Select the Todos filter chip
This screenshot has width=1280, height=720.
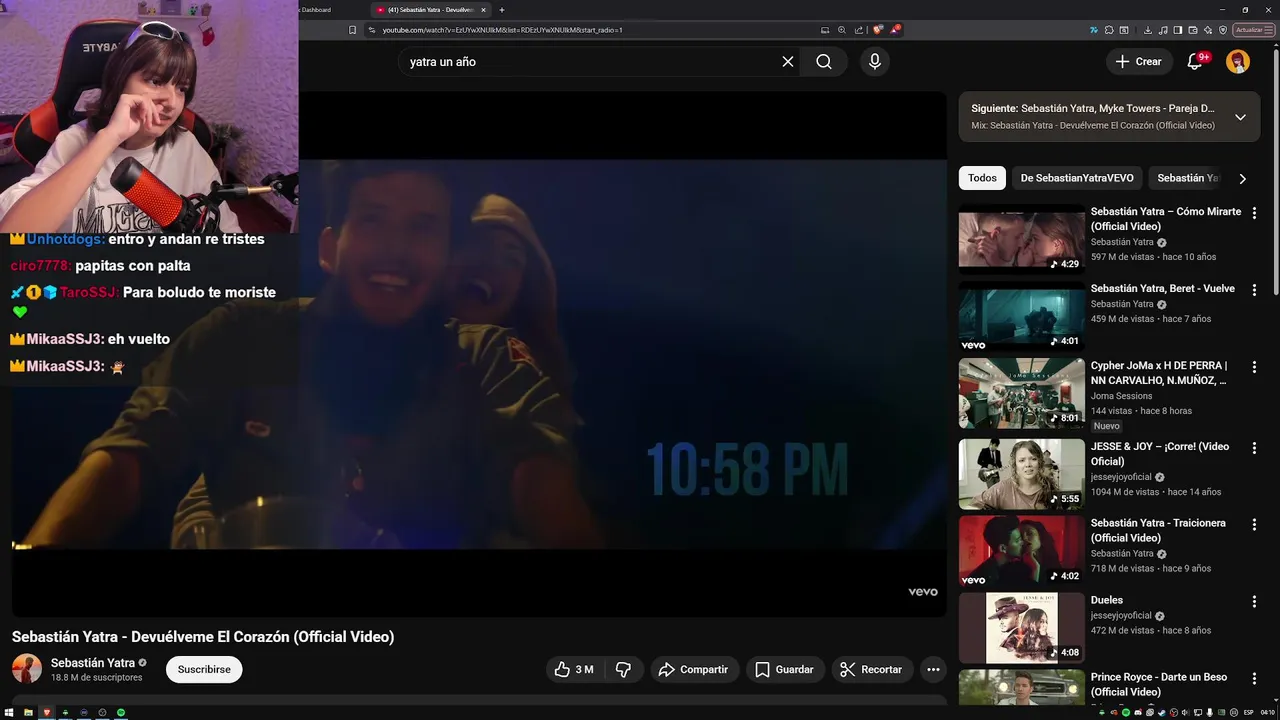(x=982, y=178)
